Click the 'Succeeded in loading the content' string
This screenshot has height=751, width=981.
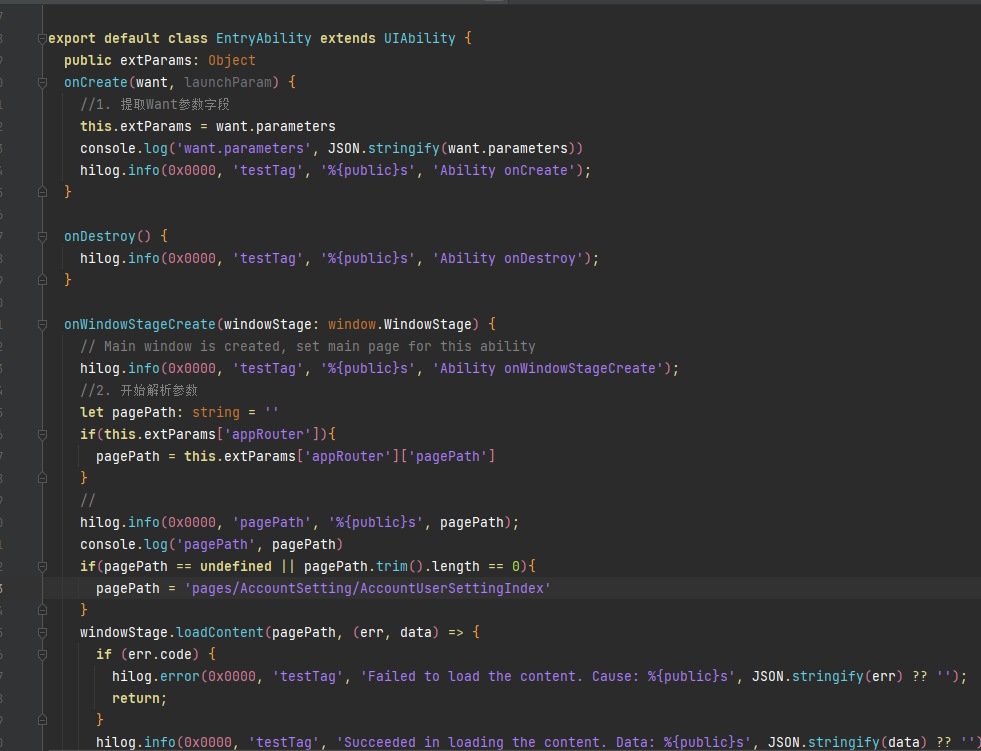(544, 743)
